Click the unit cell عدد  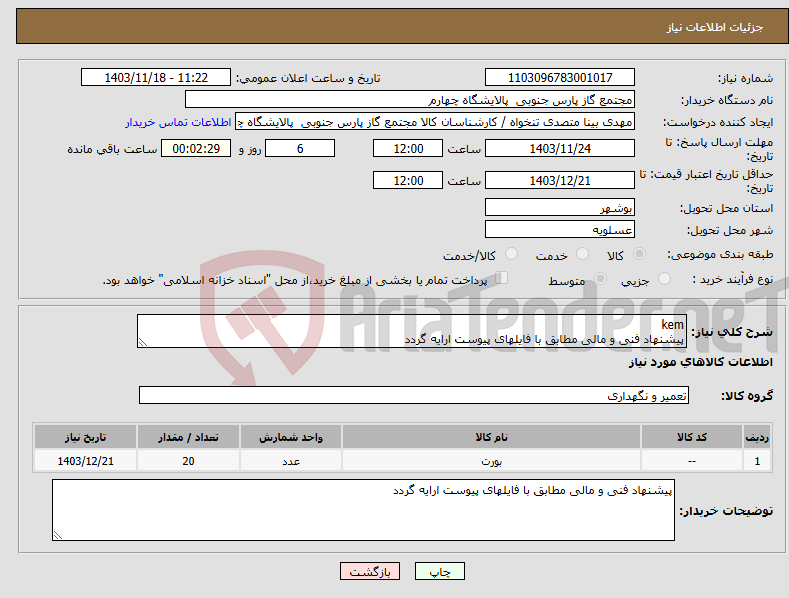coord(291,461)
